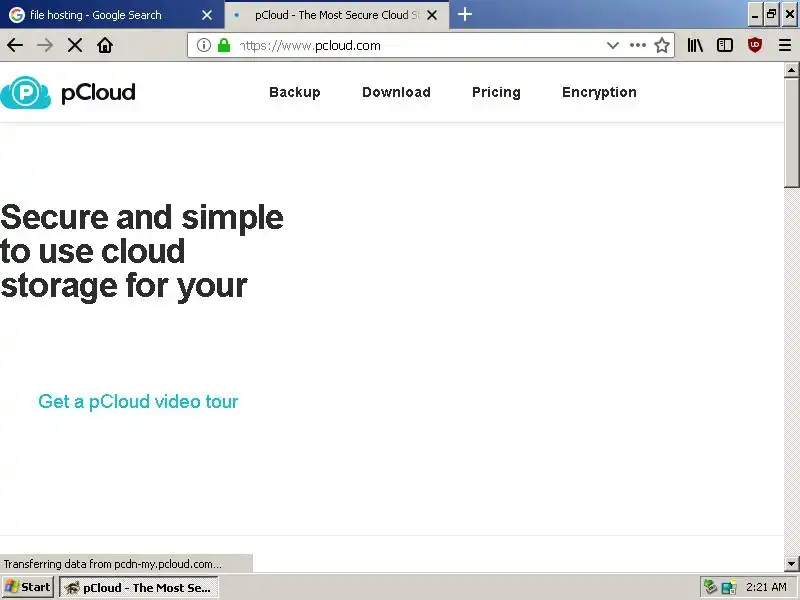The width and height of the screenshot is (800, 600).
Task: Show site information via the info icon
Action: pyautogui.click(x=204, y=45)
